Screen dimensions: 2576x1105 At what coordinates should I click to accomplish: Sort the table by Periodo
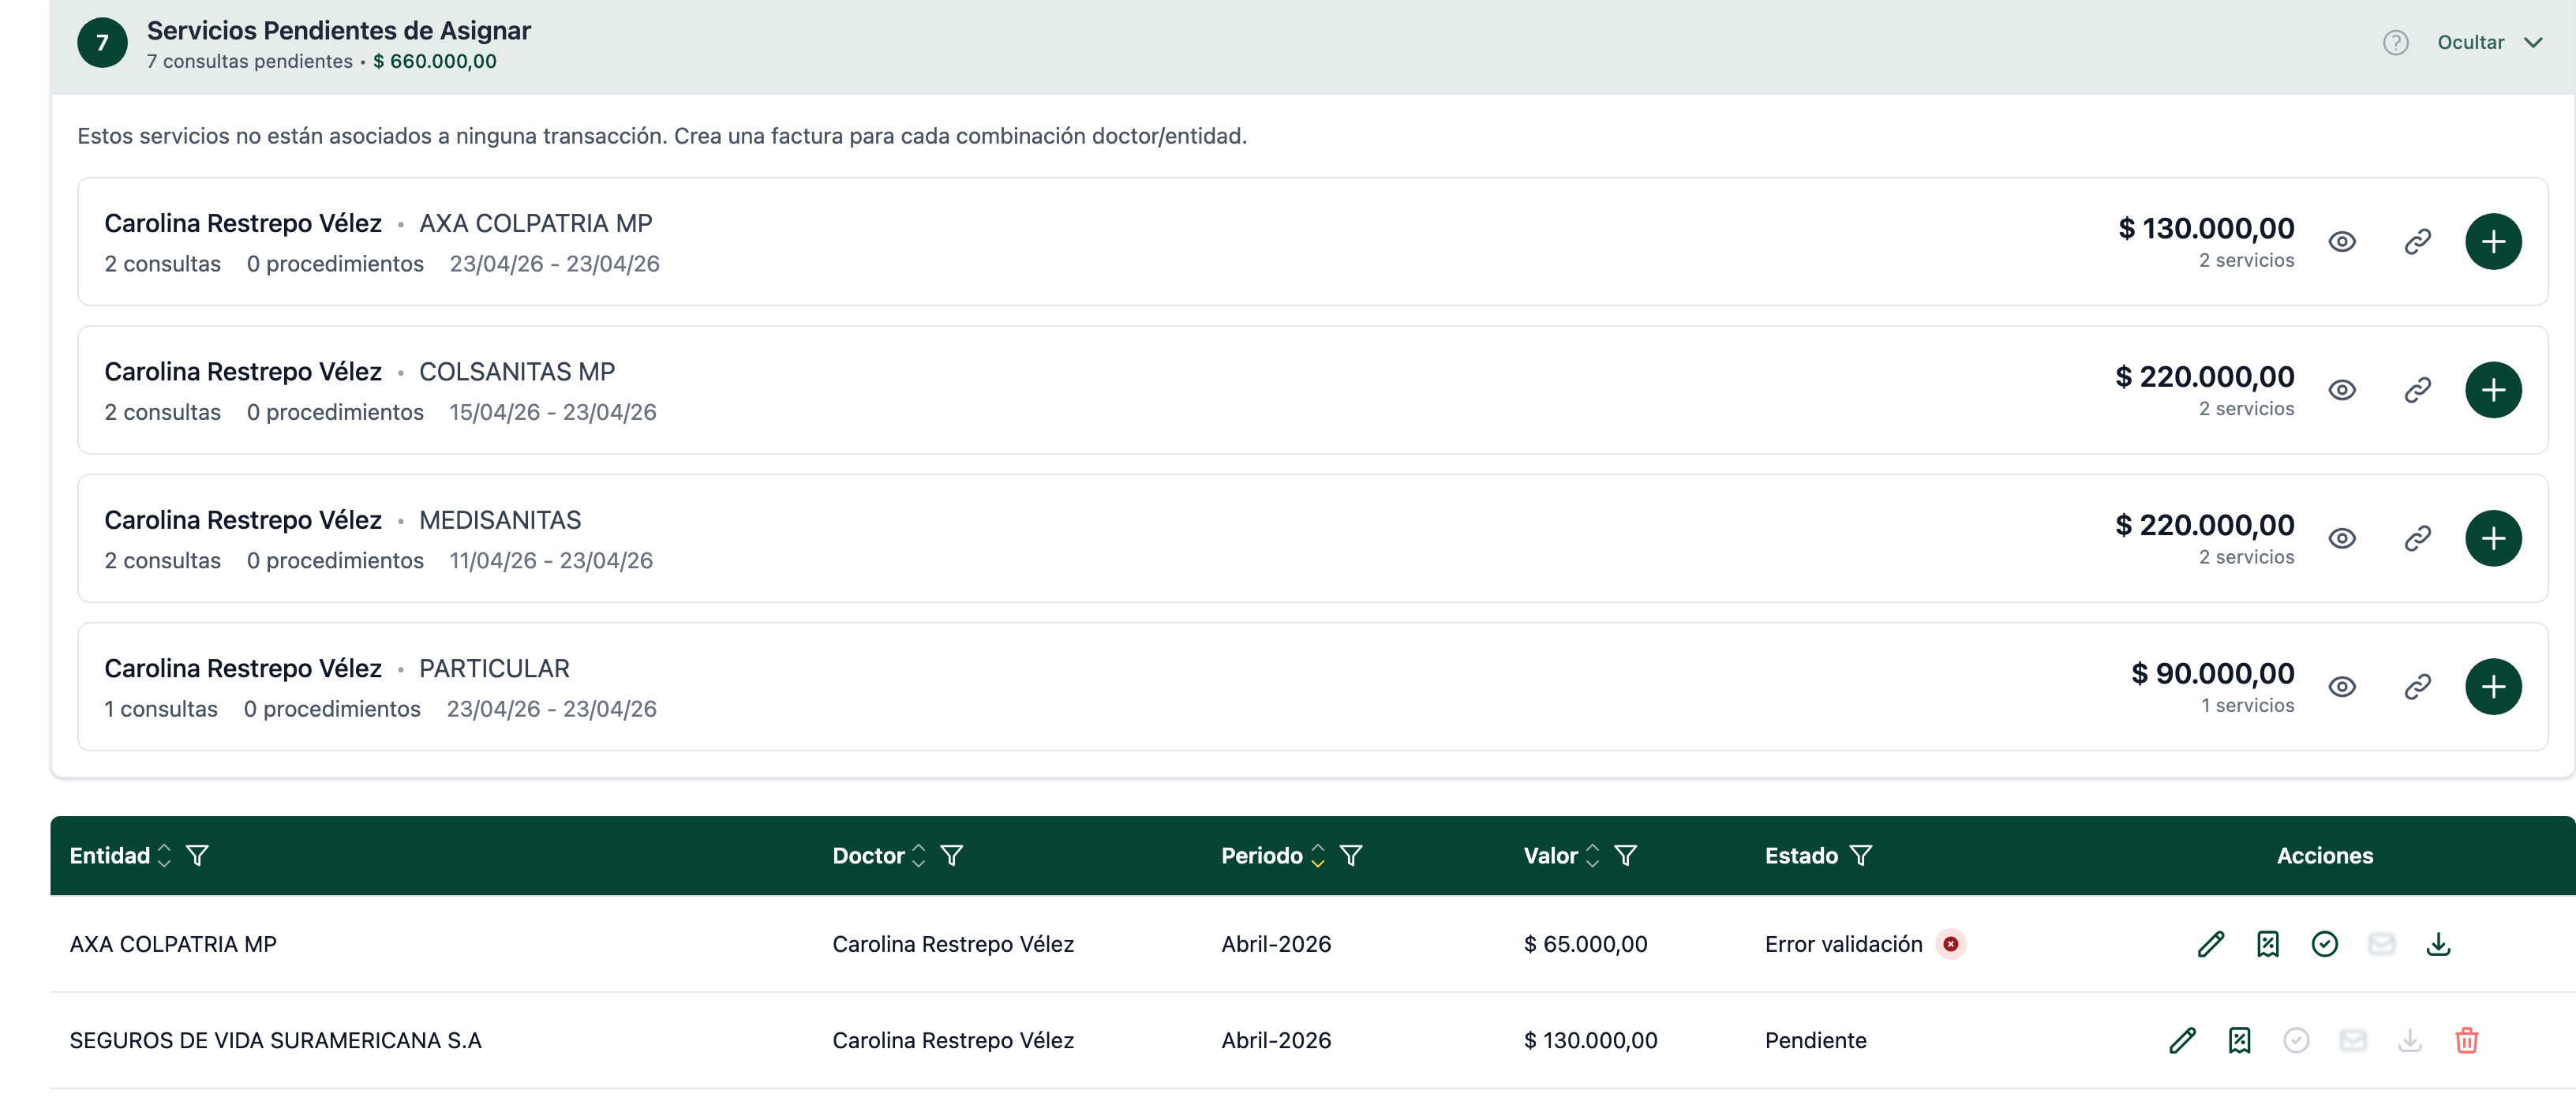1318,856
